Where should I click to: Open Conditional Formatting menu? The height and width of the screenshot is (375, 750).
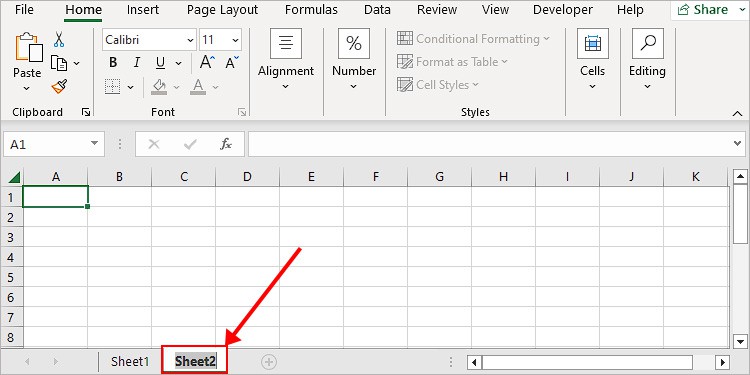(474, 39)
